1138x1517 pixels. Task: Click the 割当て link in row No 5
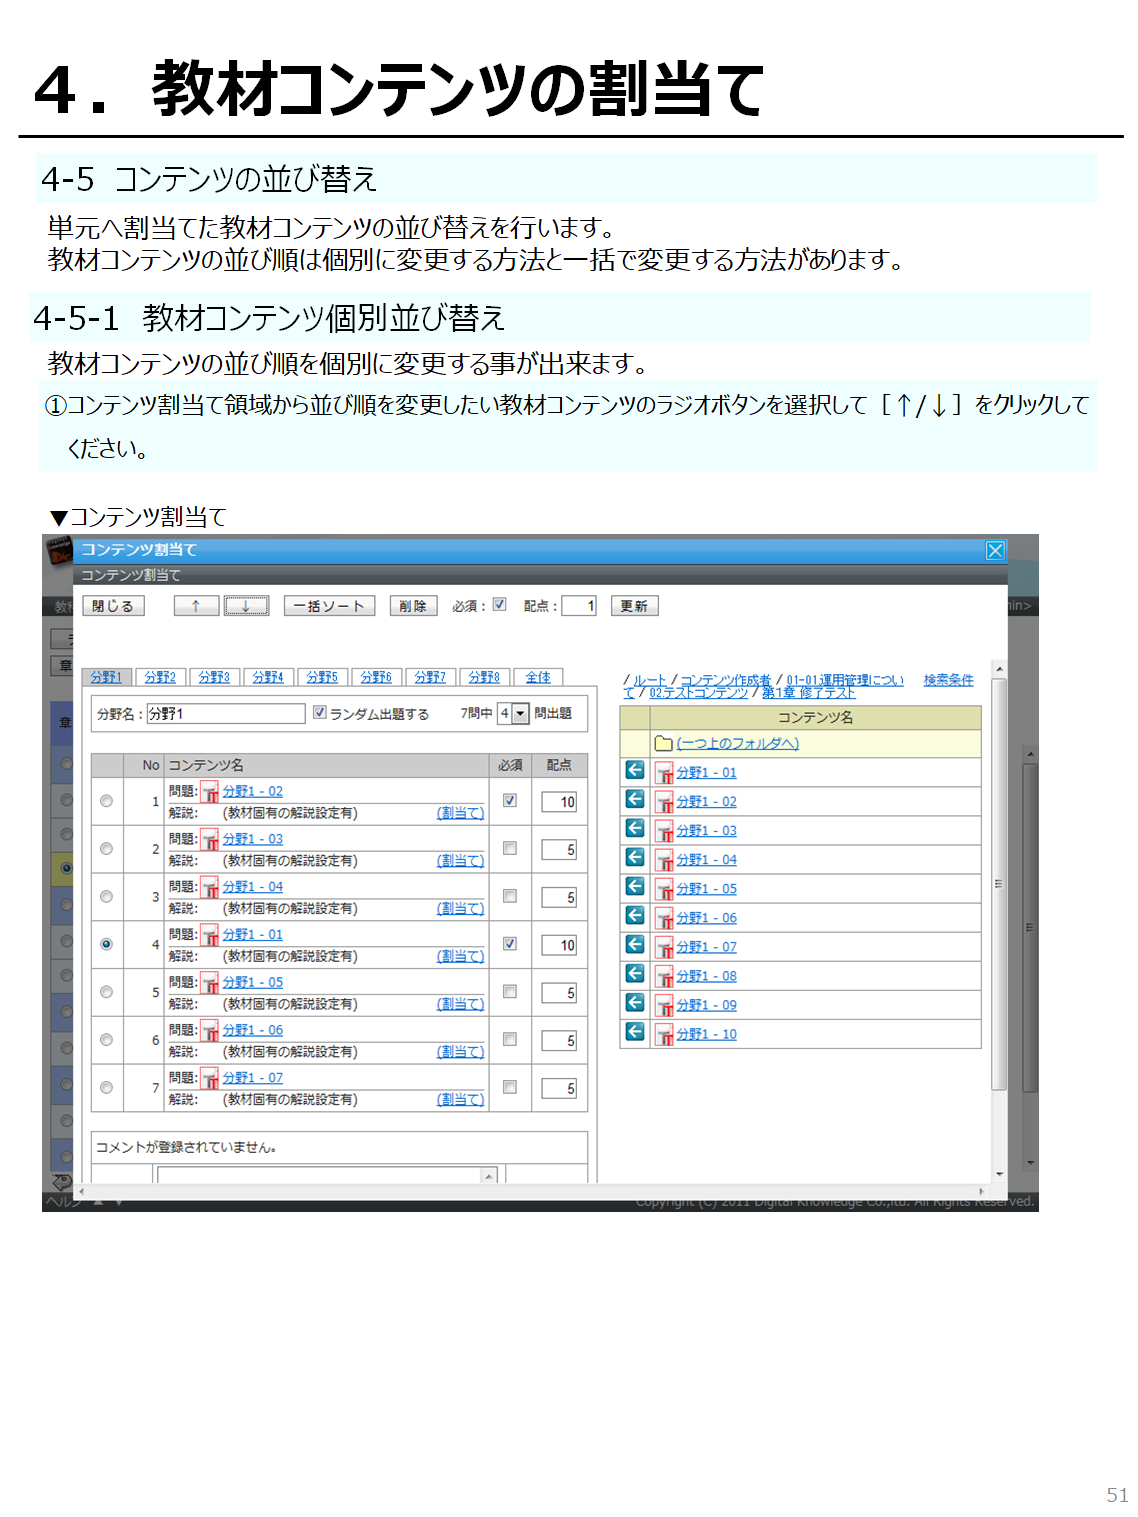460,1004
